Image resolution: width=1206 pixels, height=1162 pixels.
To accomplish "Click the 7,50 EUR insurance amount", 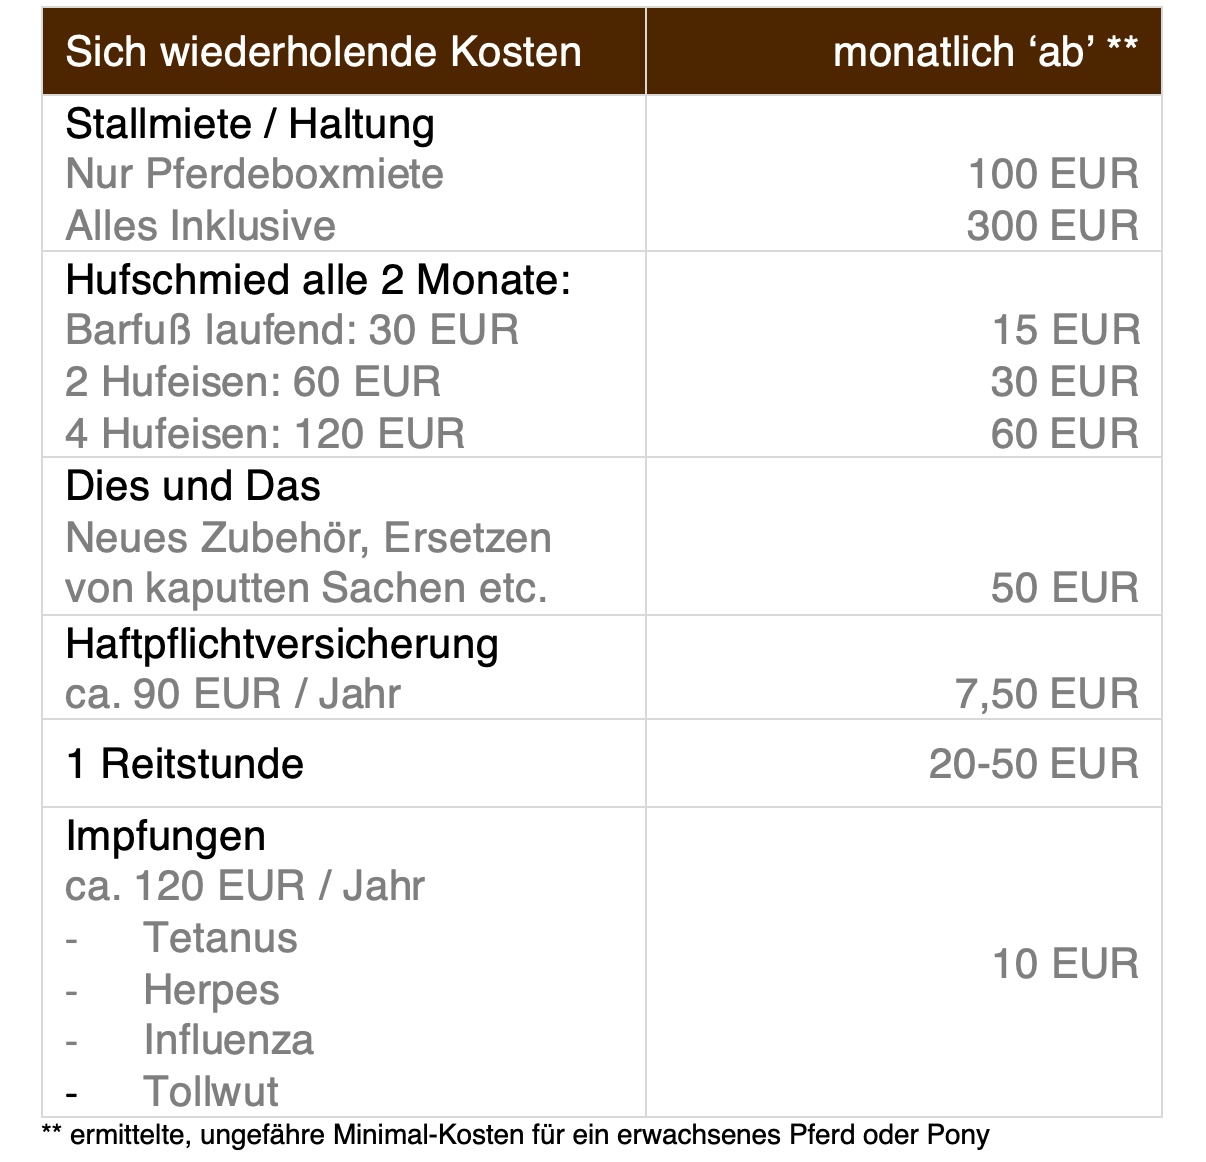I will click(1047, 694).
